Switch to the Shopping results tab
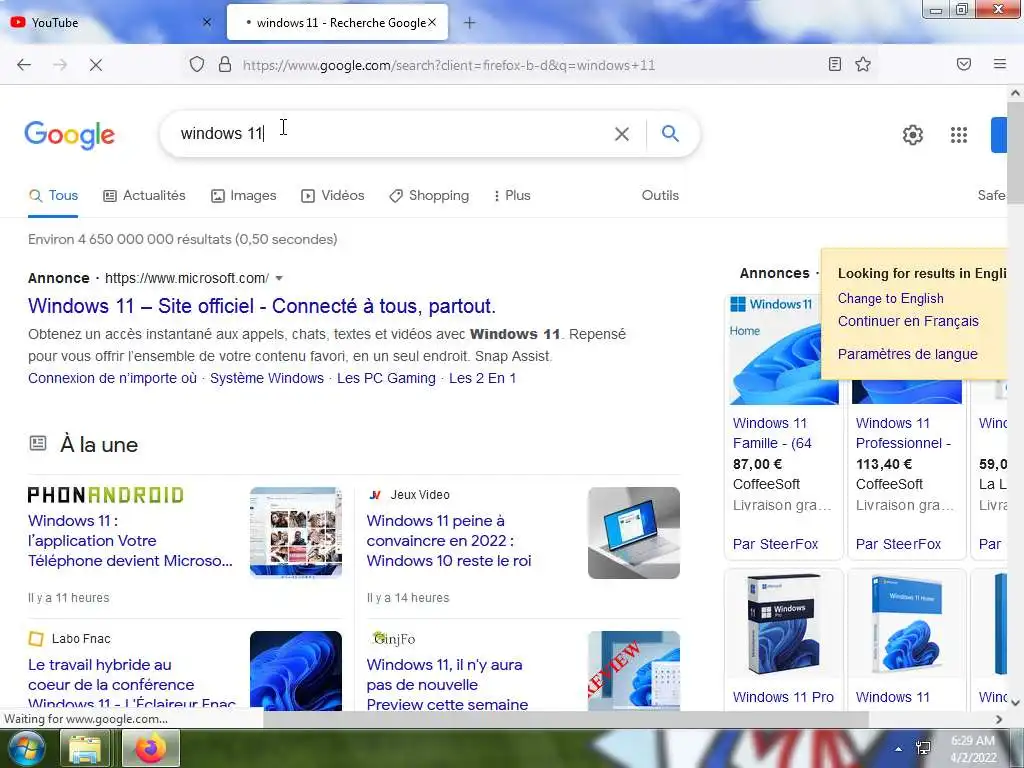Viewport: 1024px width, 768px height. [x=429, y=195]
